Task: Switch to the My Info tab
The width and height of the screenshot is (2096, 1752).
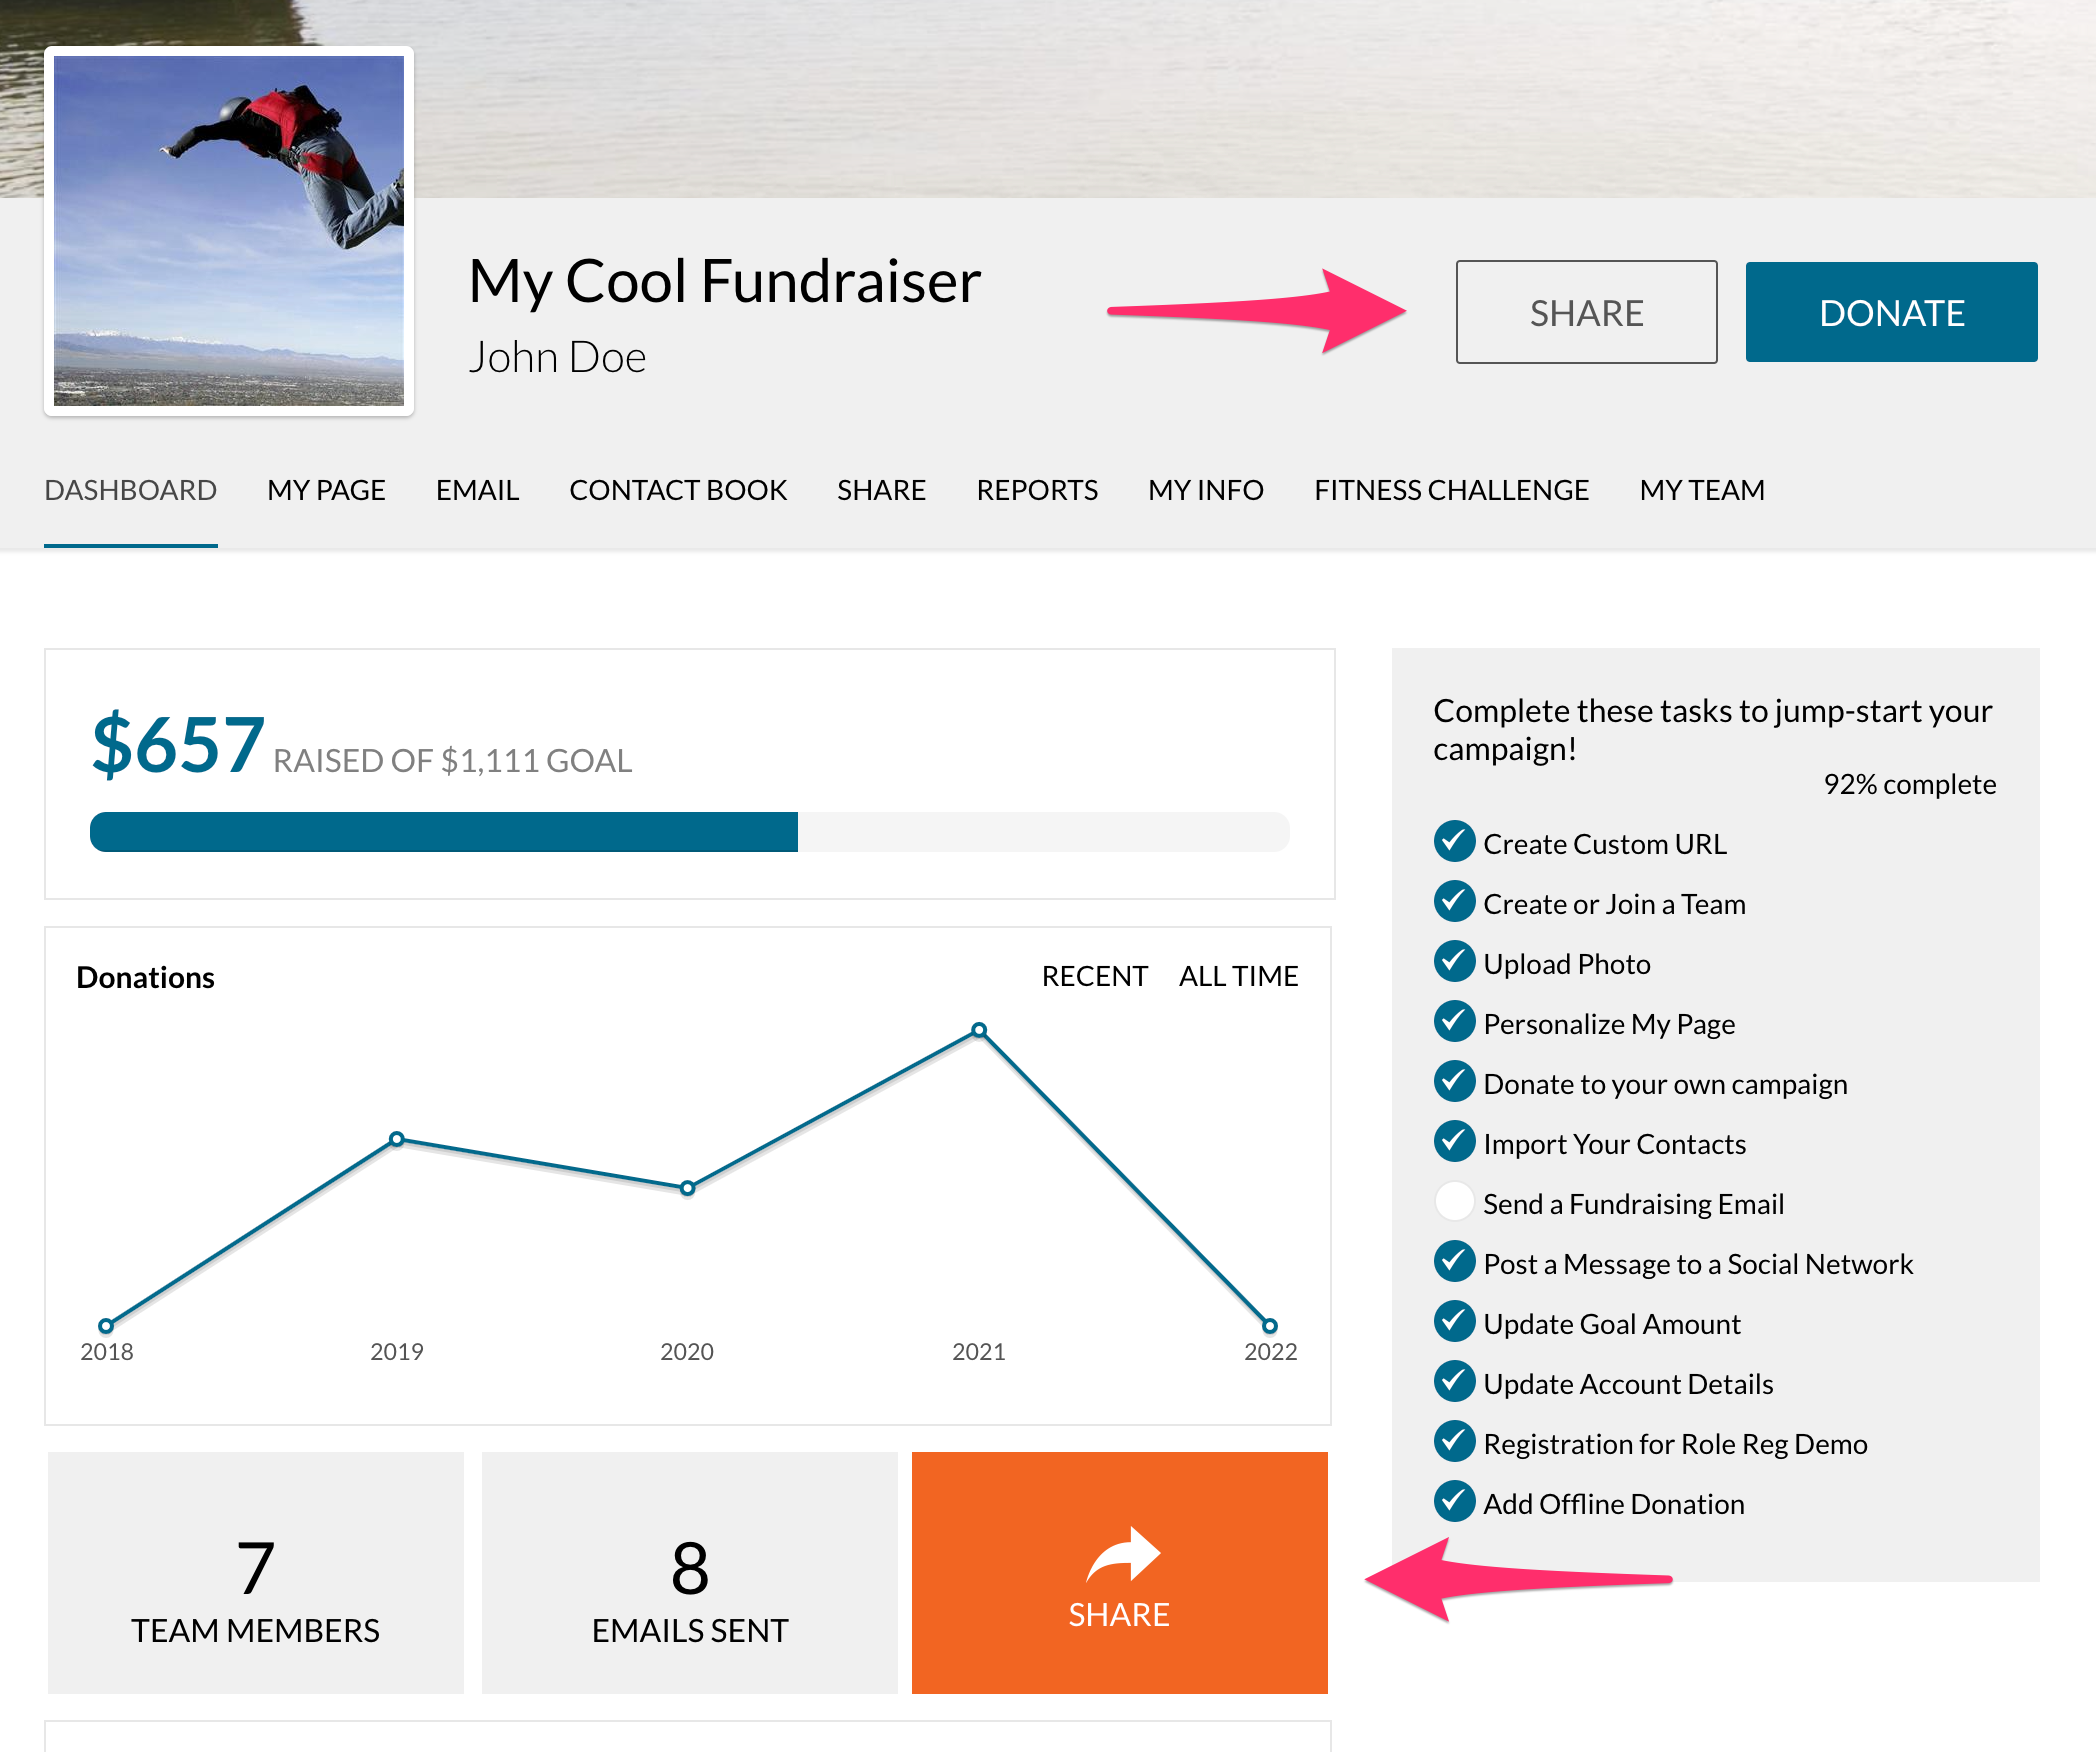Action: 1206,490
